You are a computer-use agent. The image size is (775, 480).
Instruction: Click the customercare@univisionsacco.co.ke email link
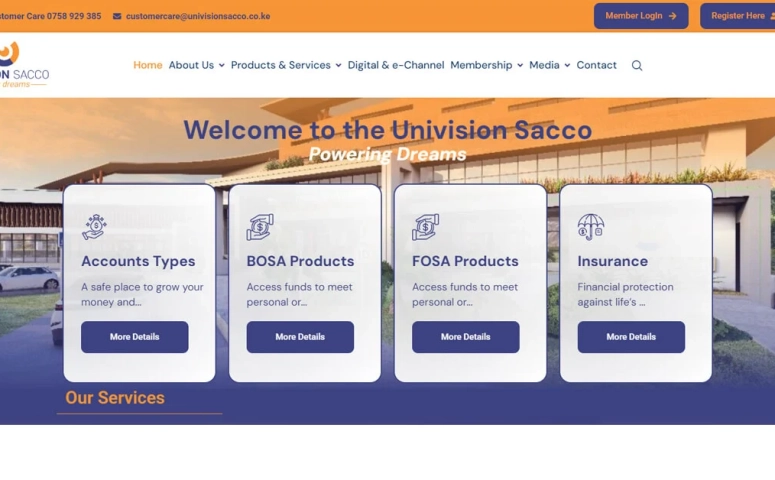[198, 16]
